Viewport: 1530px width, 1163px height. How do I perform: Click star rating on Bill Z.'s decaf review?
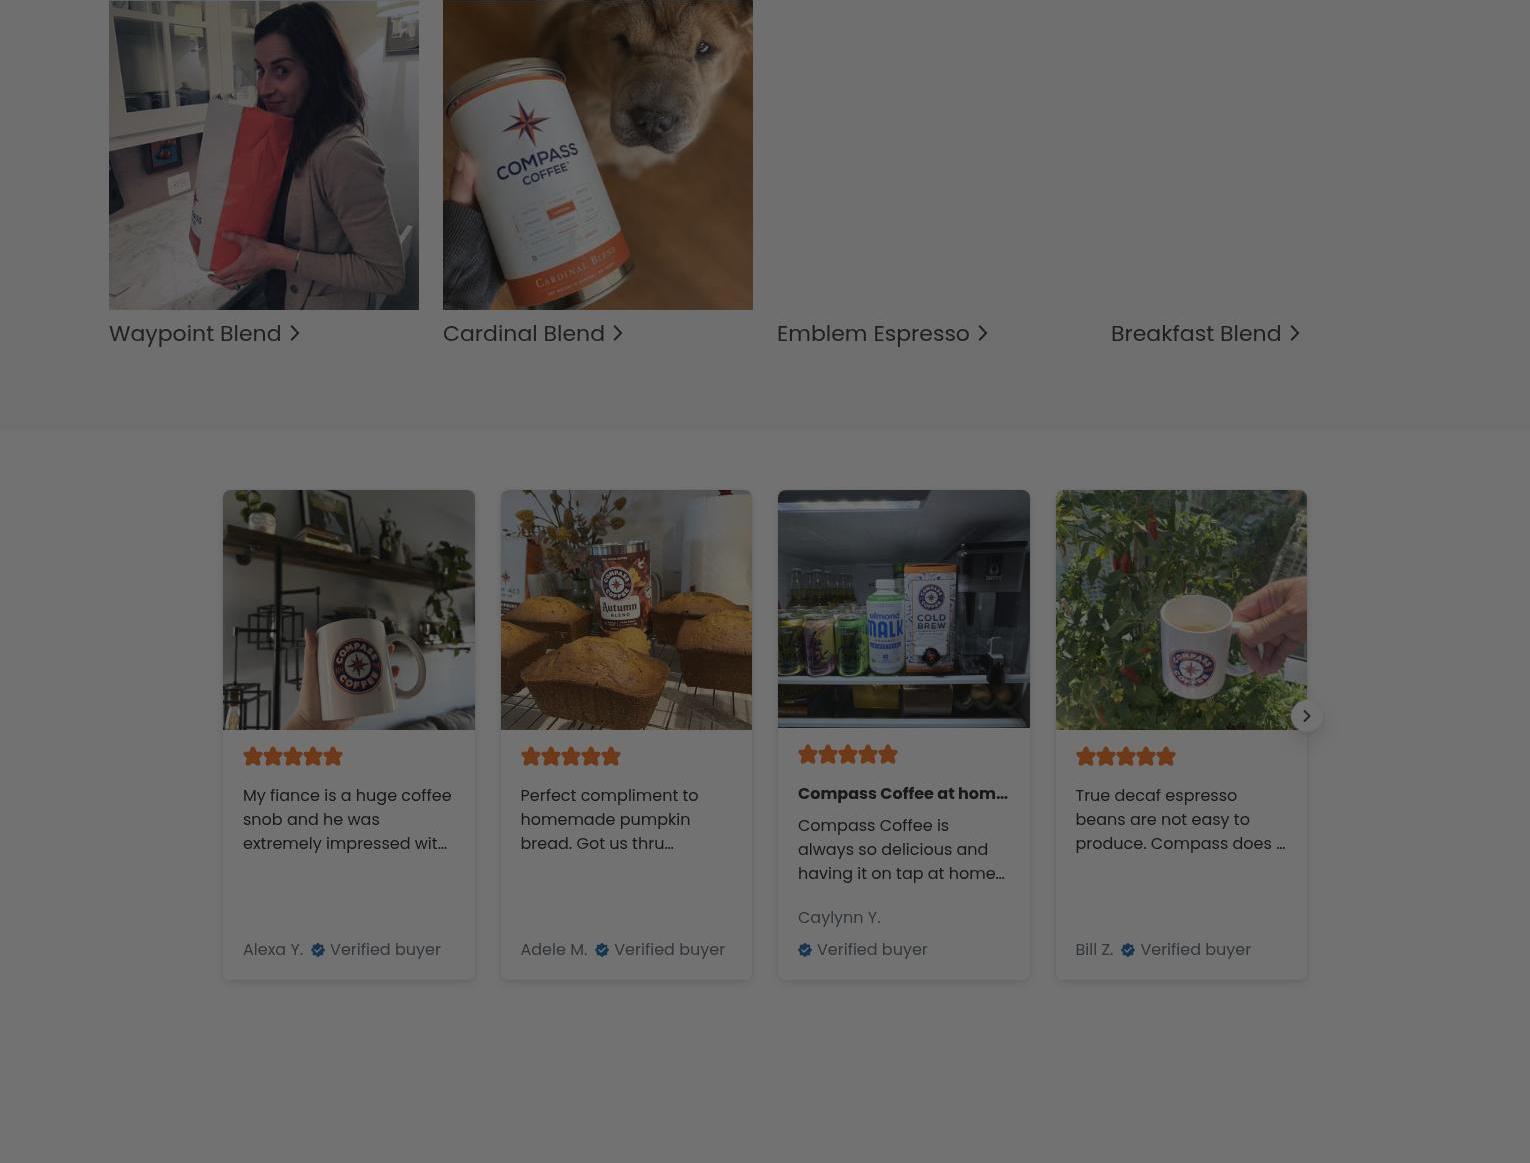[1125, 757]
